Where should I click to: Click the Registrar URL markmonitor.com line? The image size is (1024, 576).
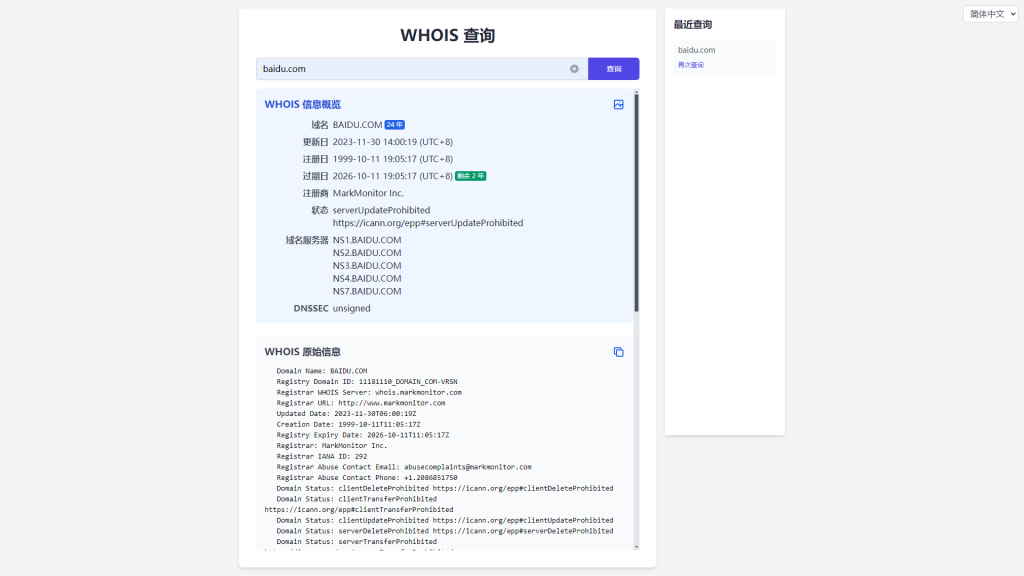point(360,403)
